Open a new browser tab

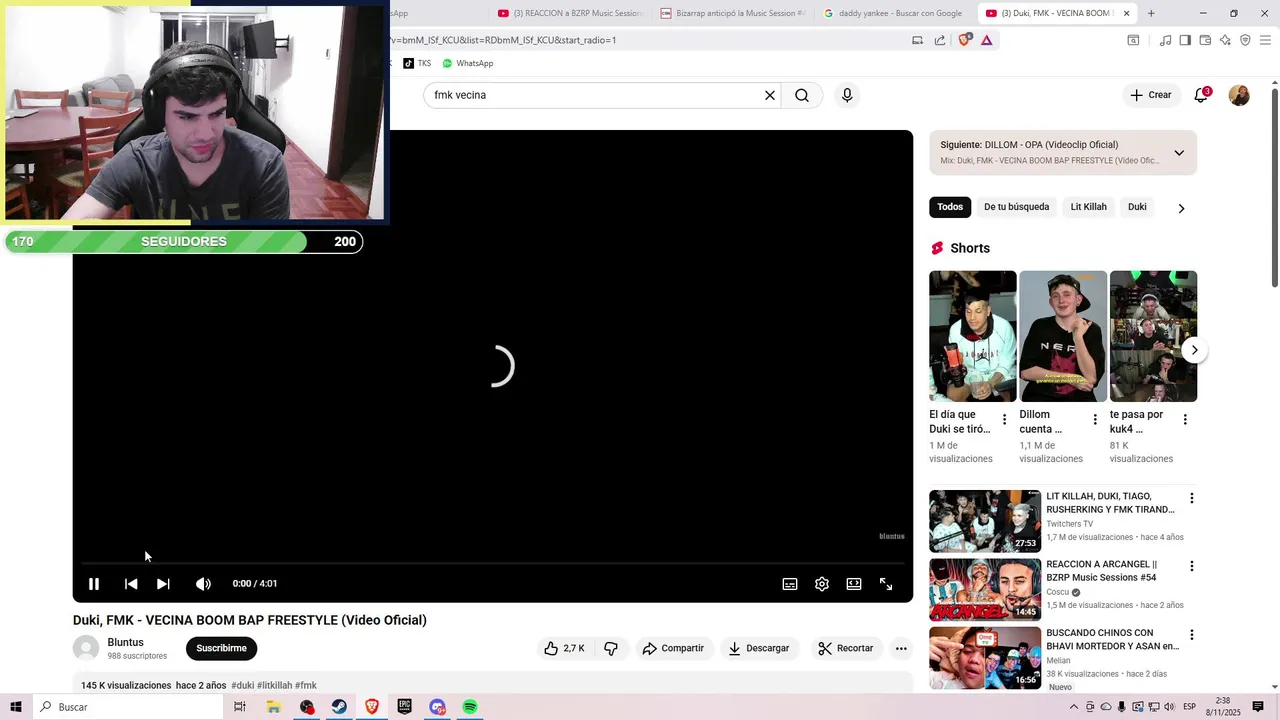click(1151, 13)
